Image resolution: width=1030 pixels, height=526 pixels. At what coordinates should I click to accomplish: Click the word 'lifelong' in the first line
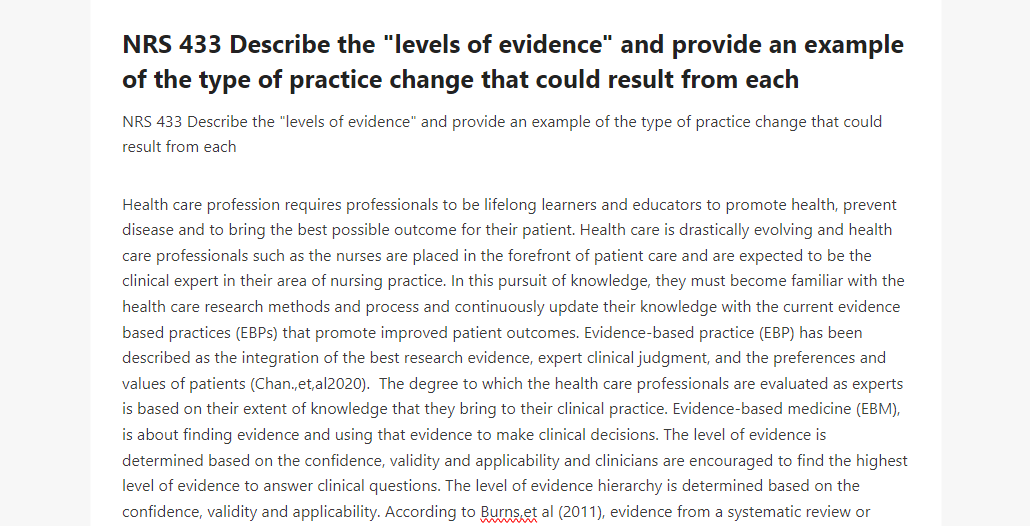click(x=510, y=205)
